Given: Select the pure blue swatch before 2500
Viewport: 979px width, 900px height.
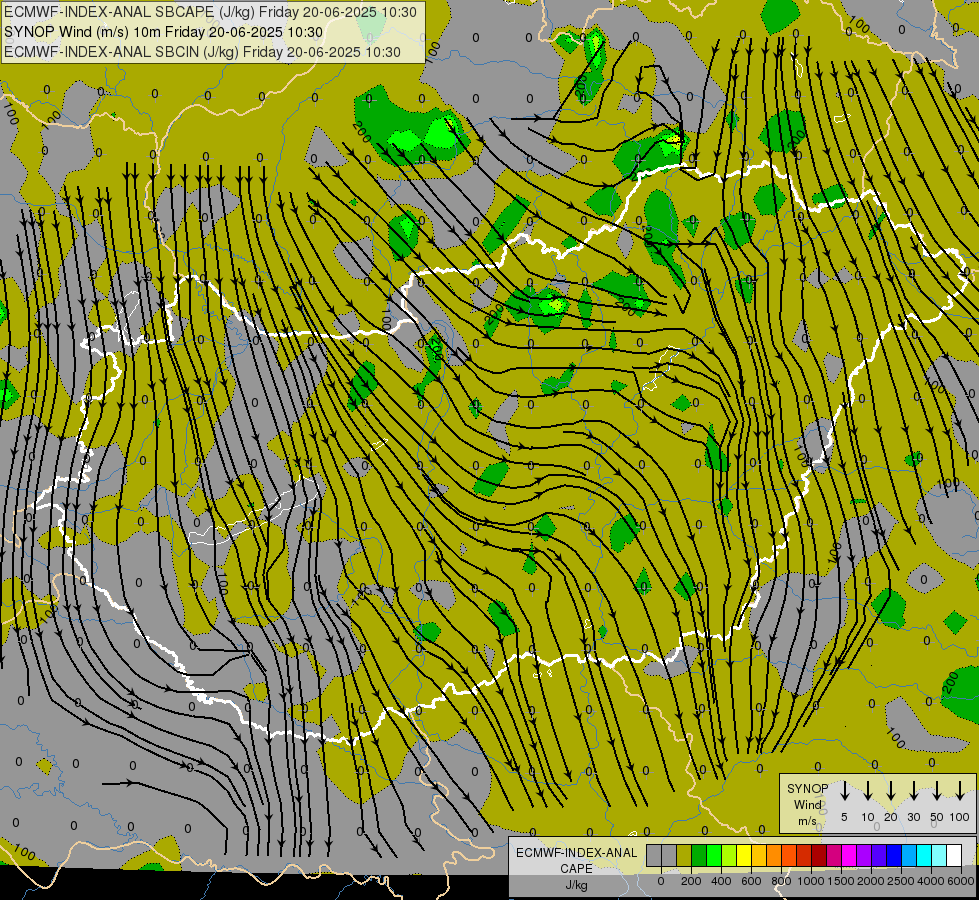Looking at the screenshot, I should coord(895,855).
